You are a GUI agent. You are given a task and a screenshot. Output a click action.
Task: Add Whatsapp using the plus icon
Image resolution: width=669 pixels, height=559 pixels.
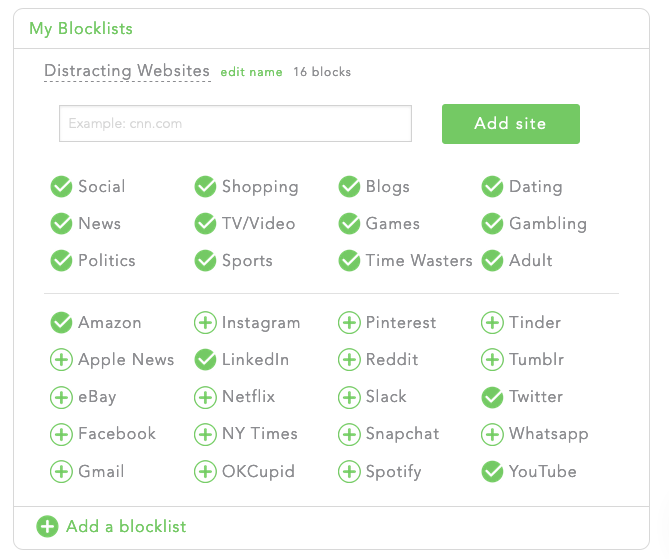pos(492,434)
